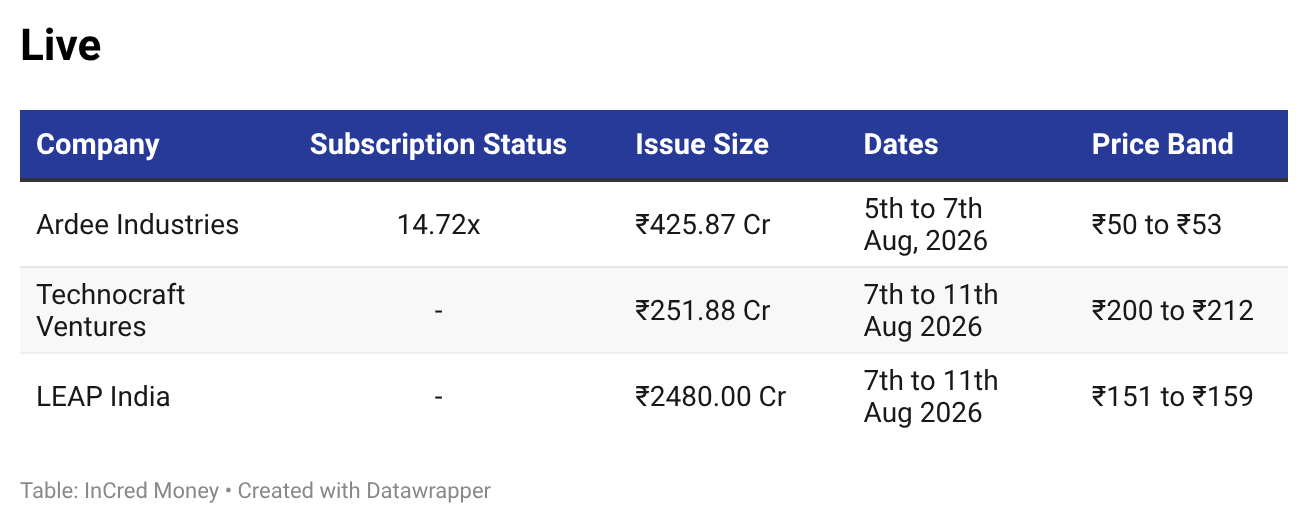Click the Dates column header
The height and width of the screenshot is (524, 1308).
click(901, 145)
